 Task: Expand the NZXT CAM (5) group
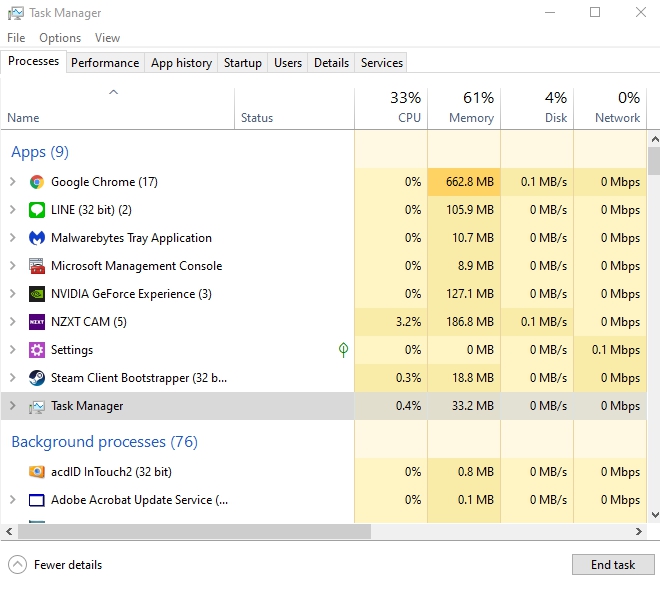click(13, 322)
